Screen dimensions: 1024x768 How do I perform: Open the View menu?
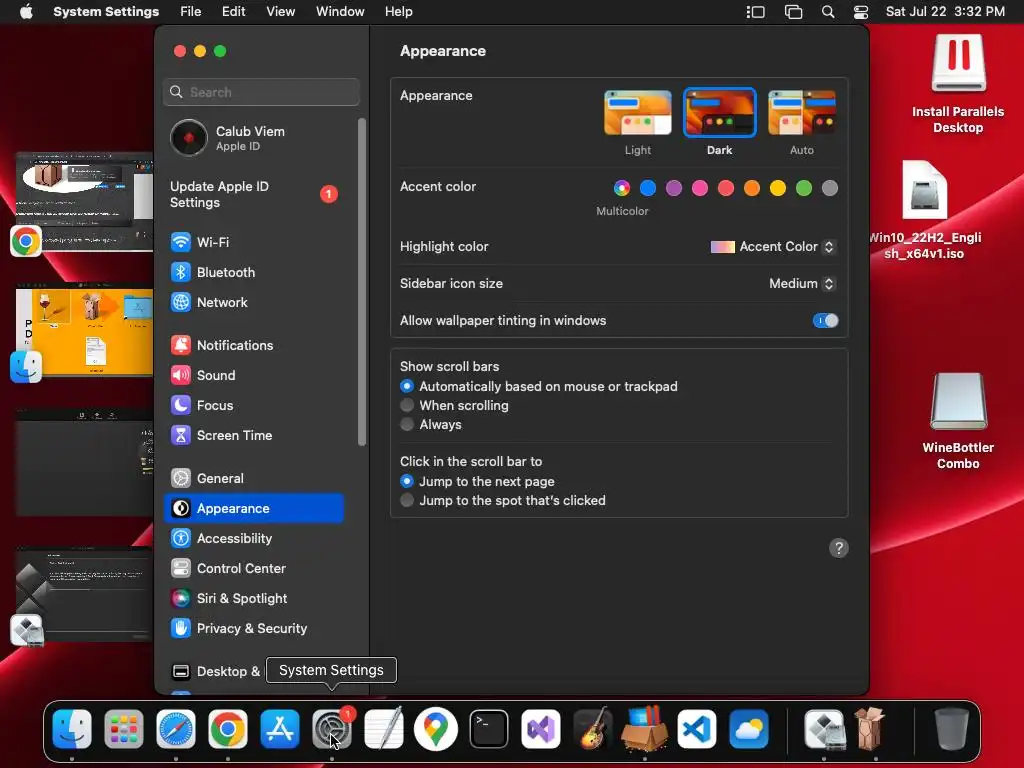pyautogui.click(x=281, y=12)
